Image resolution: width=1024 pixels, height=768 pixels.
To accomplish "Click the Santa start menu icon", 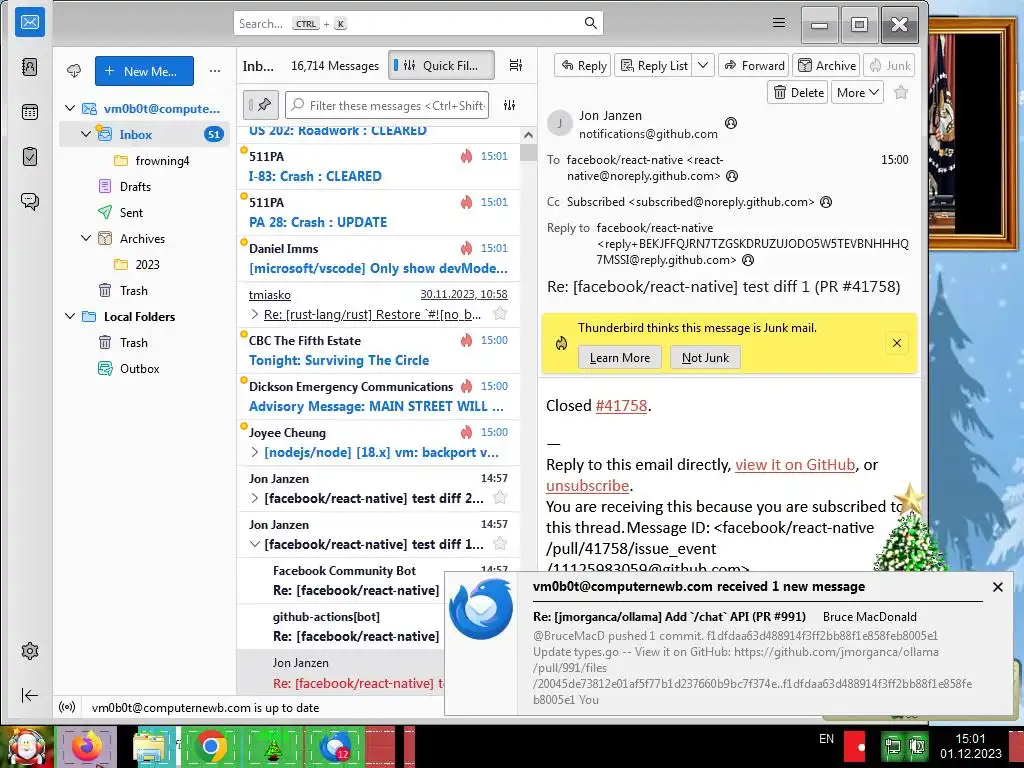I will click(27, 747).
